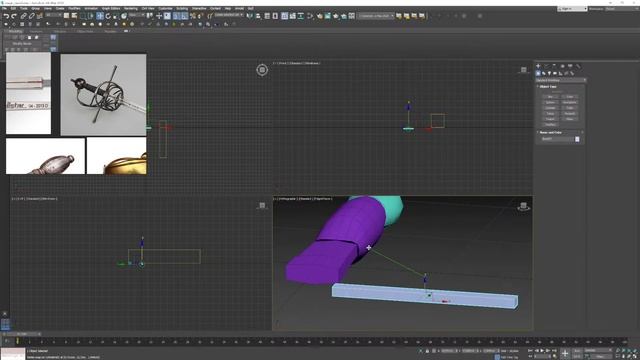Click the Unlink Selection tool

point(31,16)
